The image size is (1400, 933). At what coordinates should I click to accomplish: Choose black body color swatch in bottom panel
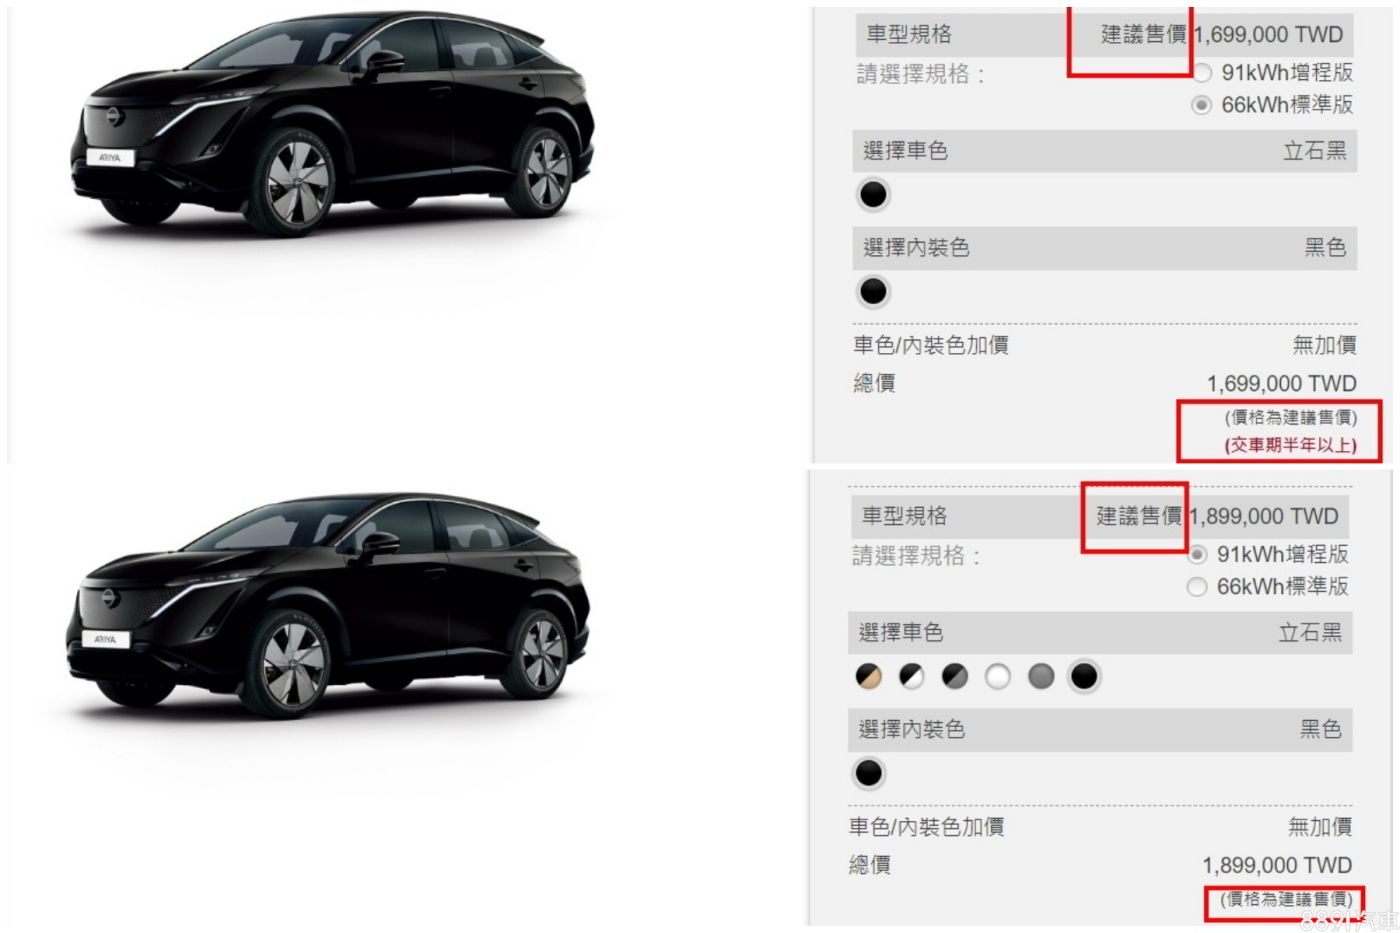(x=1084, y=677)
